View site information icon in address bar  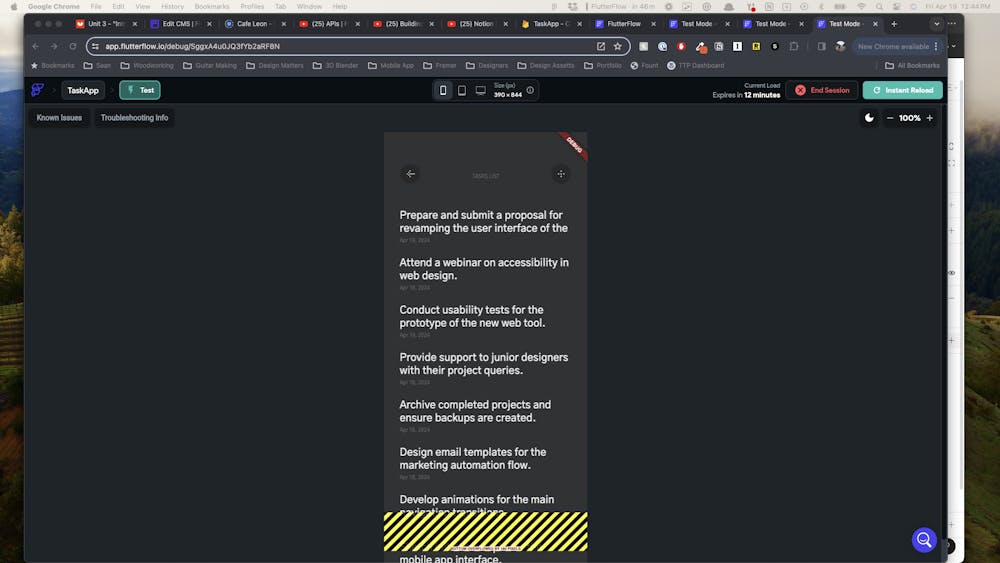tap(95, 46)
